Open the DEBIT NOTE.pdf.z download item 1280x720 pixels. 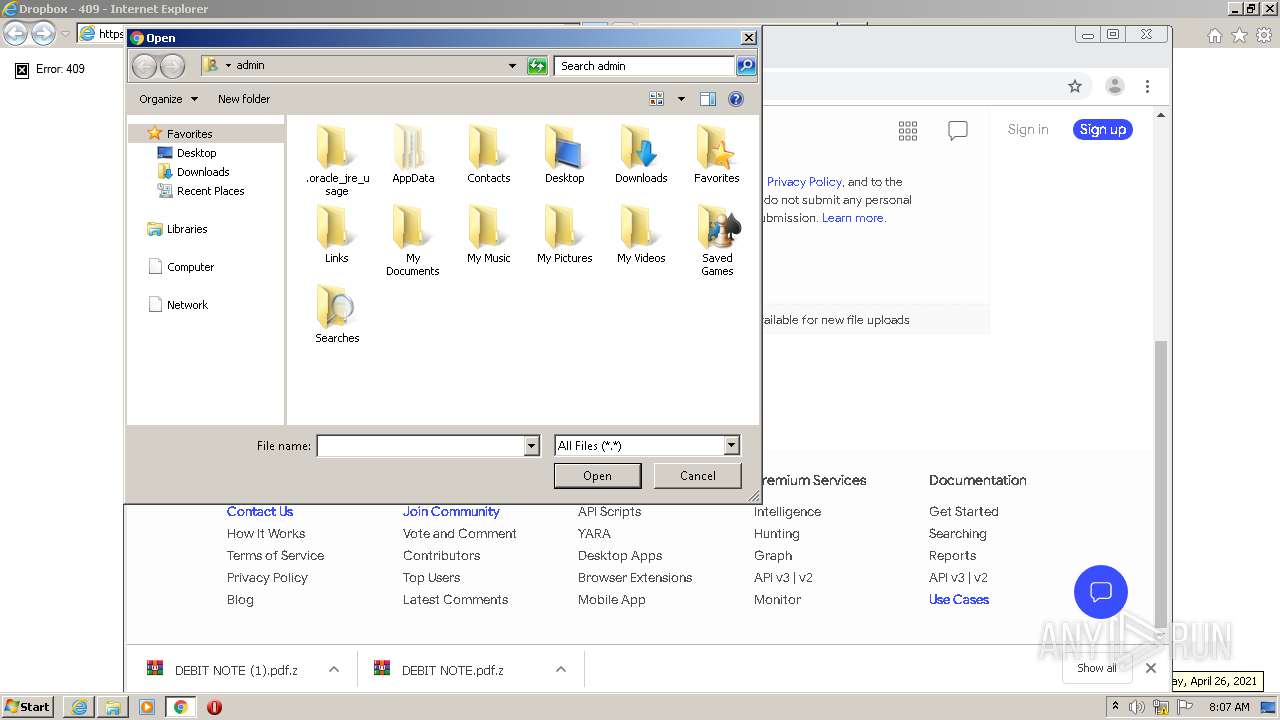(x=452, y=670)
